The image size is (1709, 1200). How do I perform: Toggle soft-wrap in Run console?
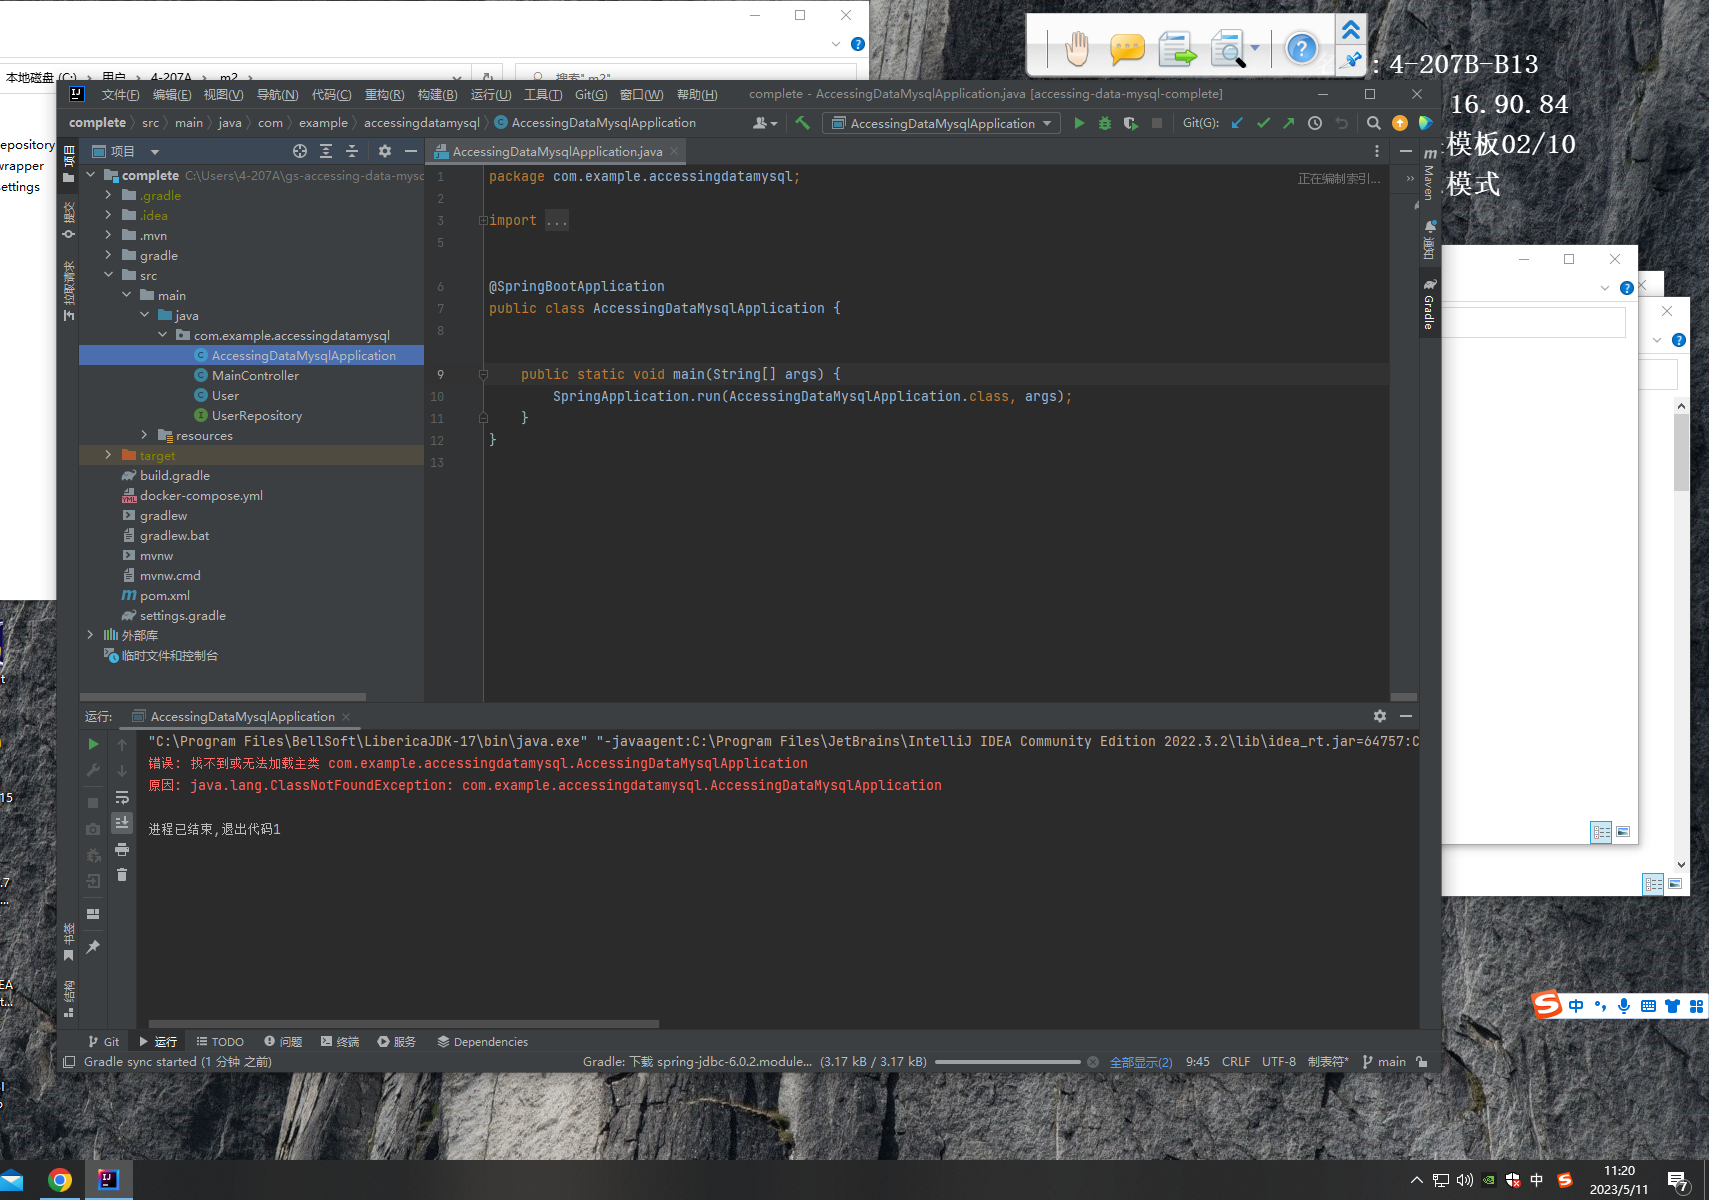[122, 798]
